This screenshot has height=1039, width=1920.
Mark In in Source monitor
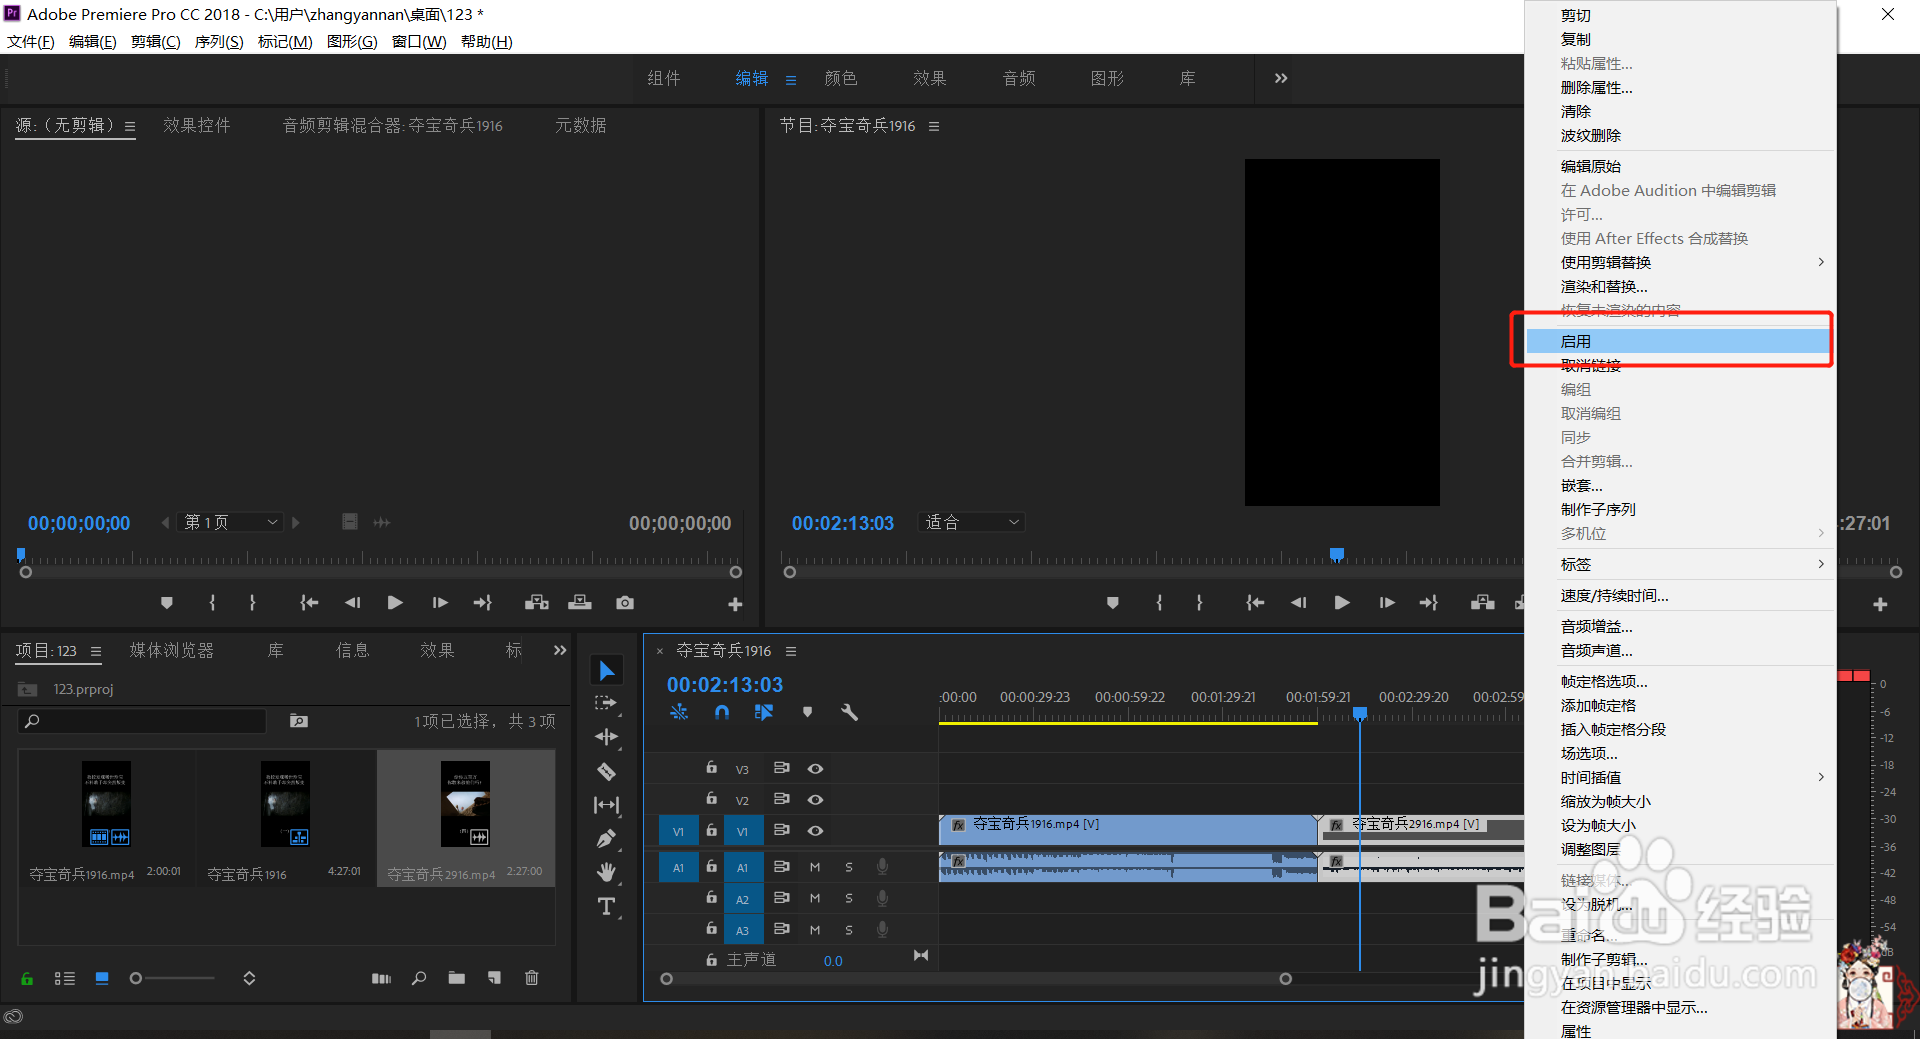coord(212,603)
